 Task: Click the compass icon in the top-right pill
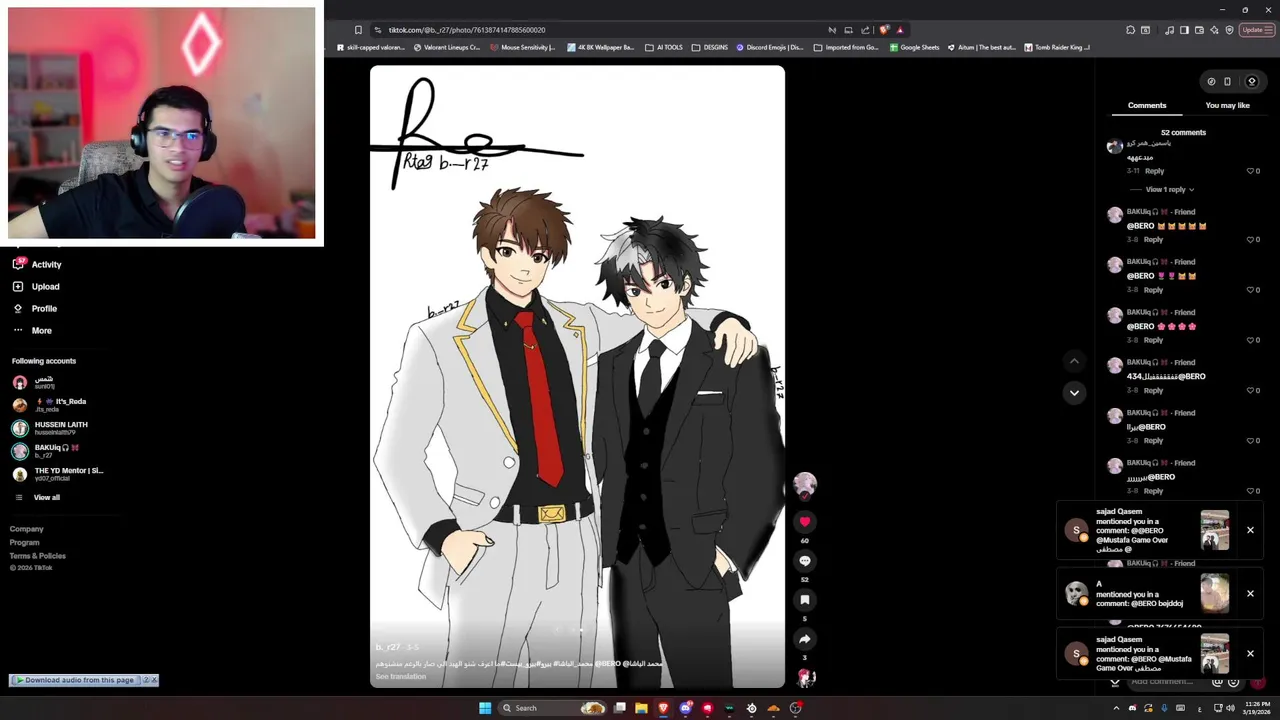[1211, 82]
